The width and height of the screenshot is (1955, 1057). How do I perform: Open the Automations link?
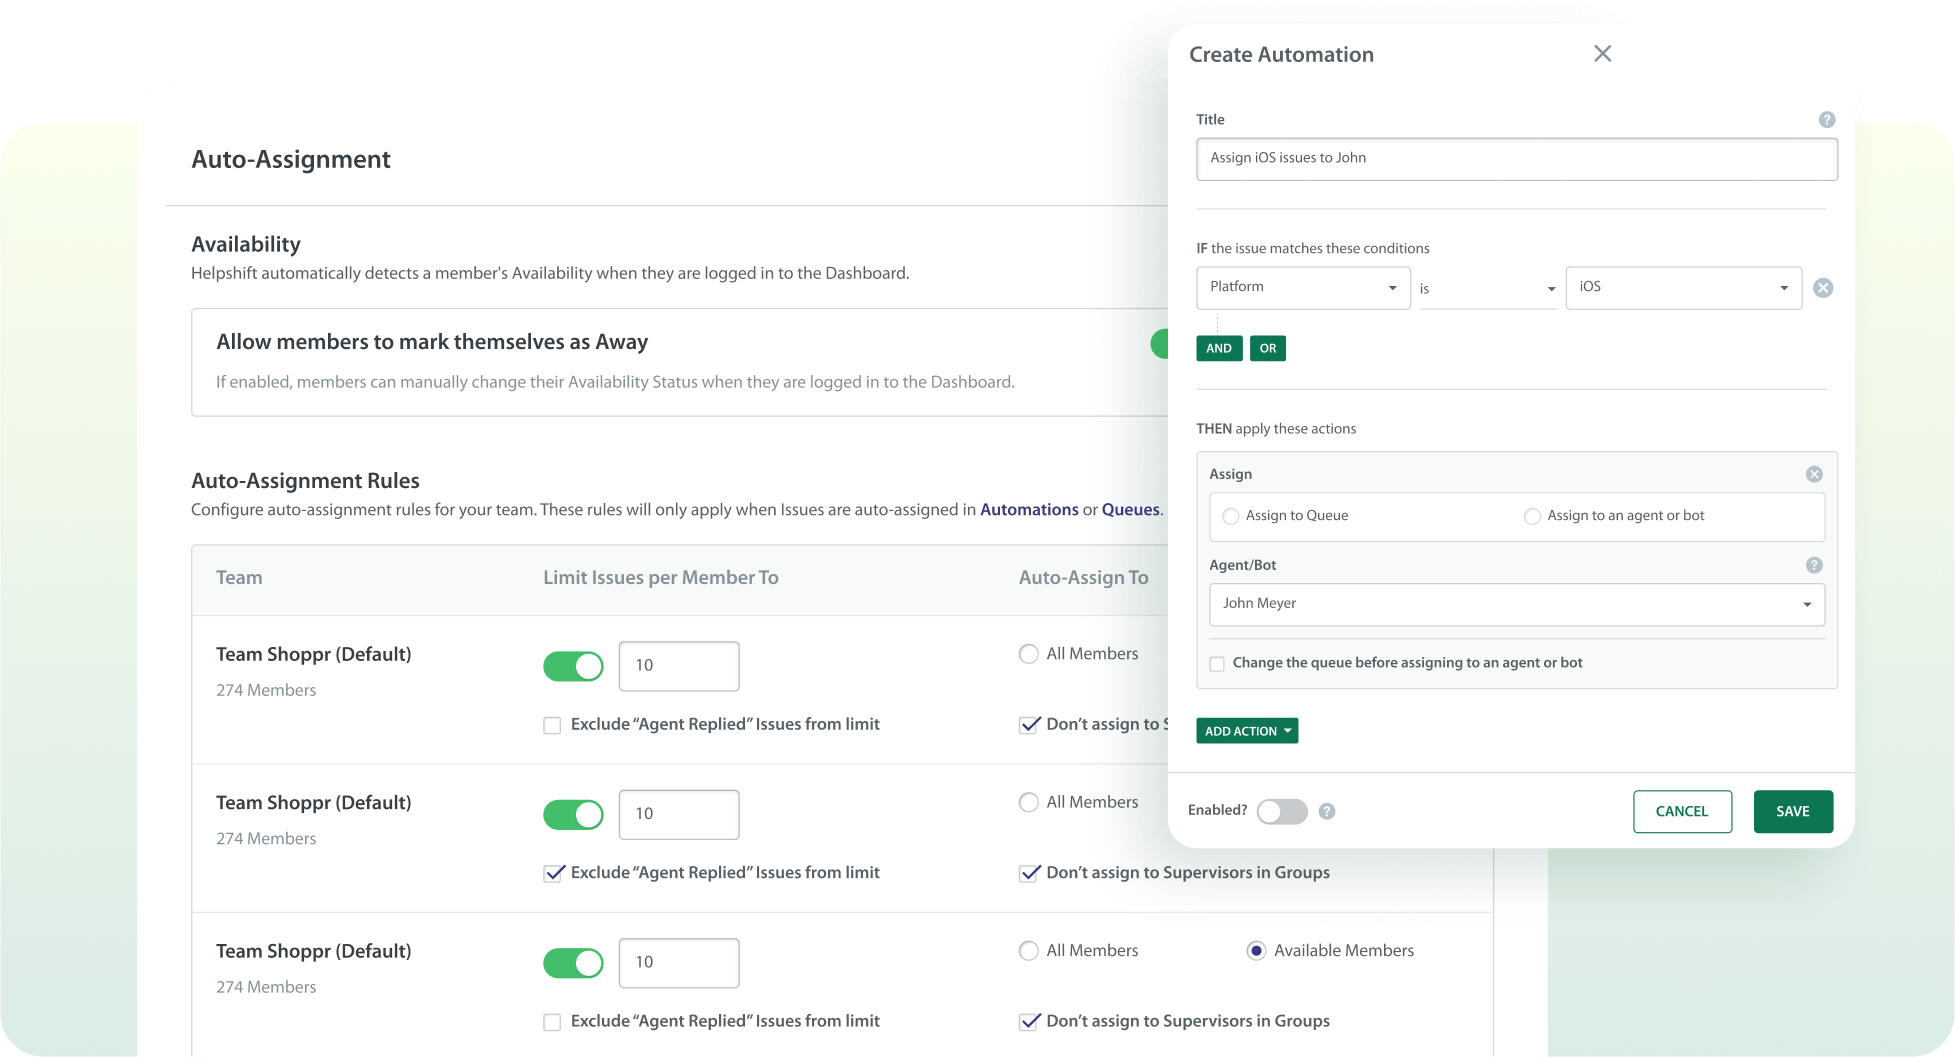point(1028,509)
